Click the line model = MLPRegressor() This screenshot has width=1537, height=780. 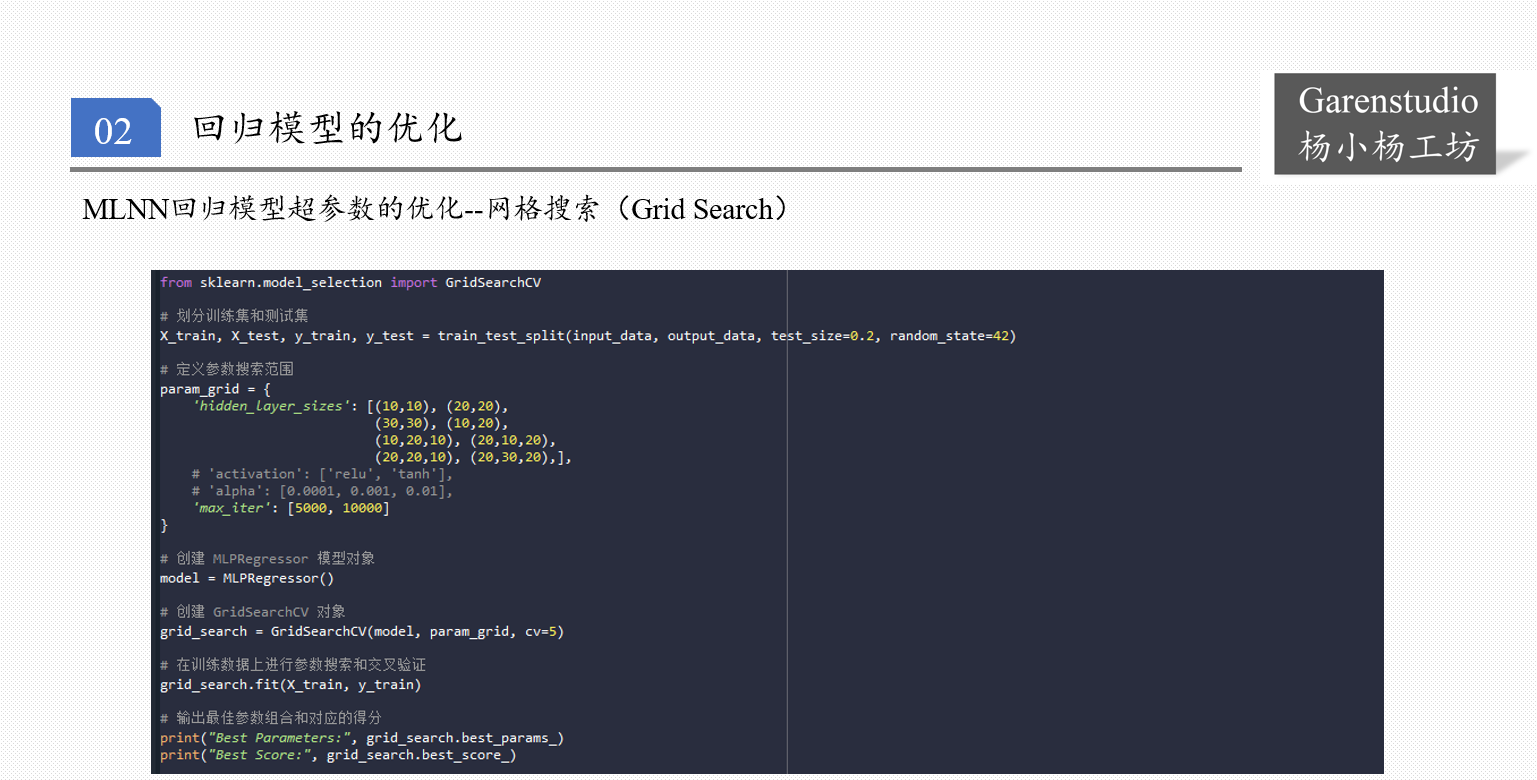247,578
